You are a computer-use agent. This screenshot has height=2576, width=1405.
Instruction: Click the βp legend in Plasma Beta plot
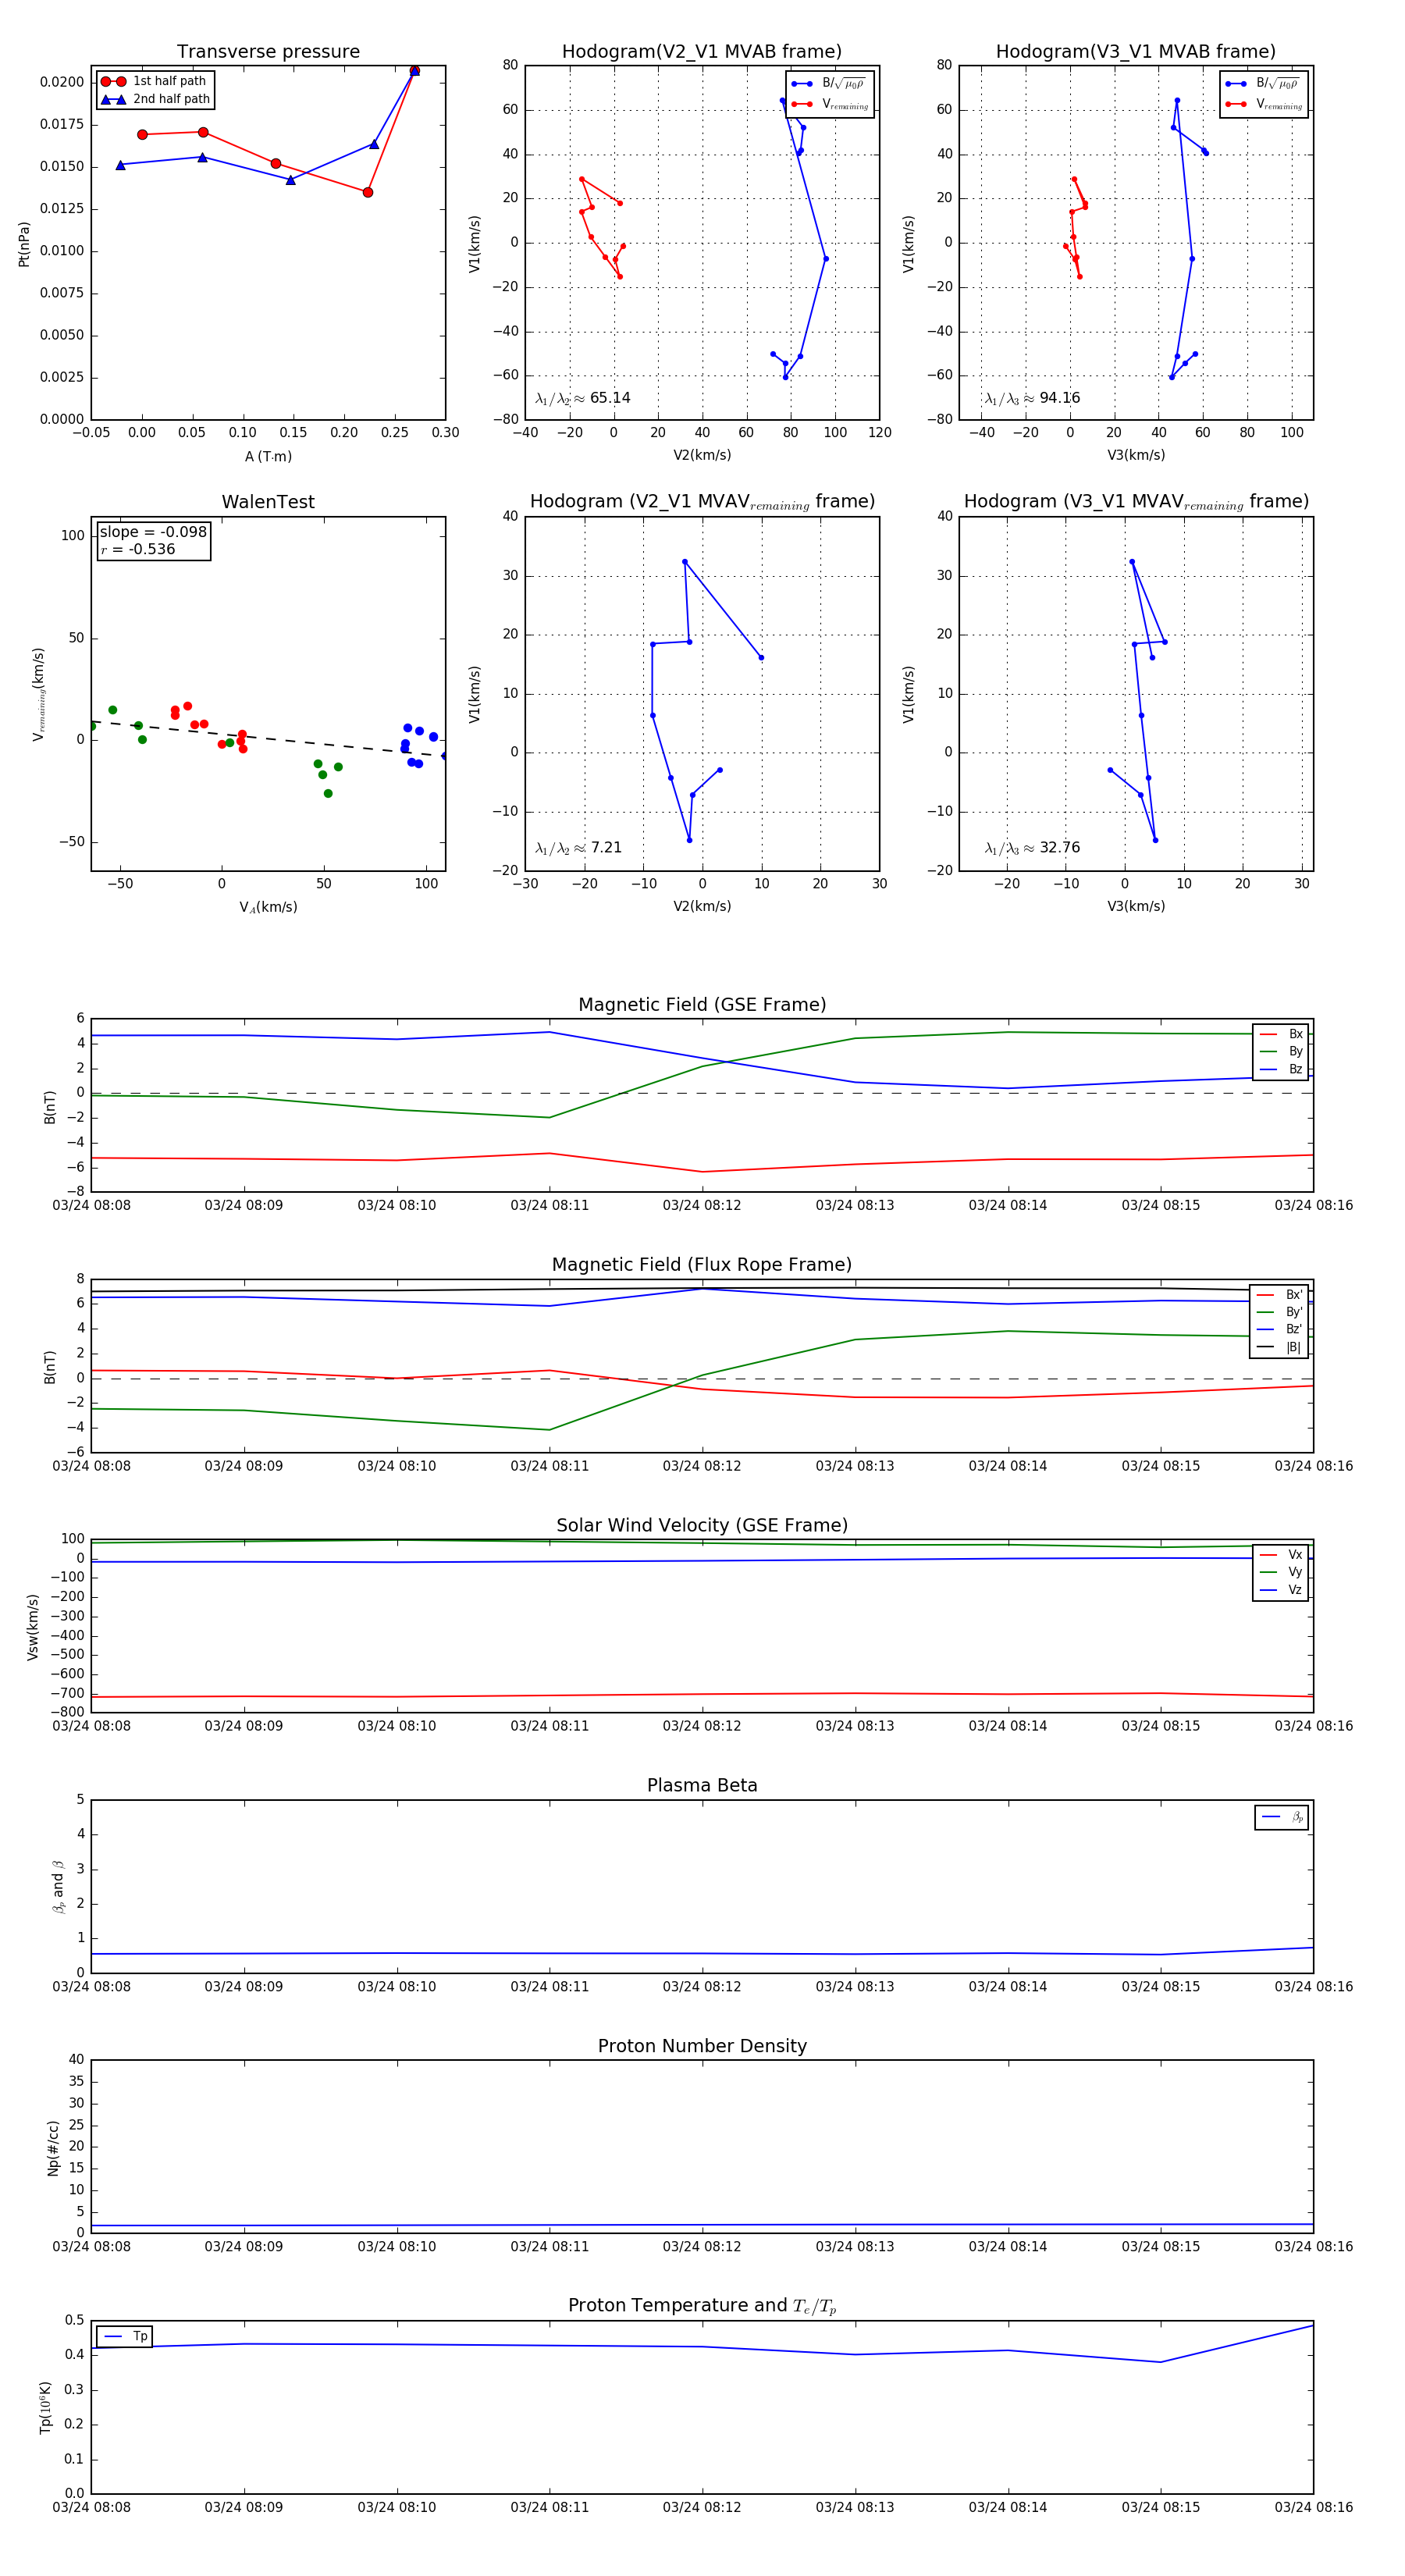tap(1282, 1817)
